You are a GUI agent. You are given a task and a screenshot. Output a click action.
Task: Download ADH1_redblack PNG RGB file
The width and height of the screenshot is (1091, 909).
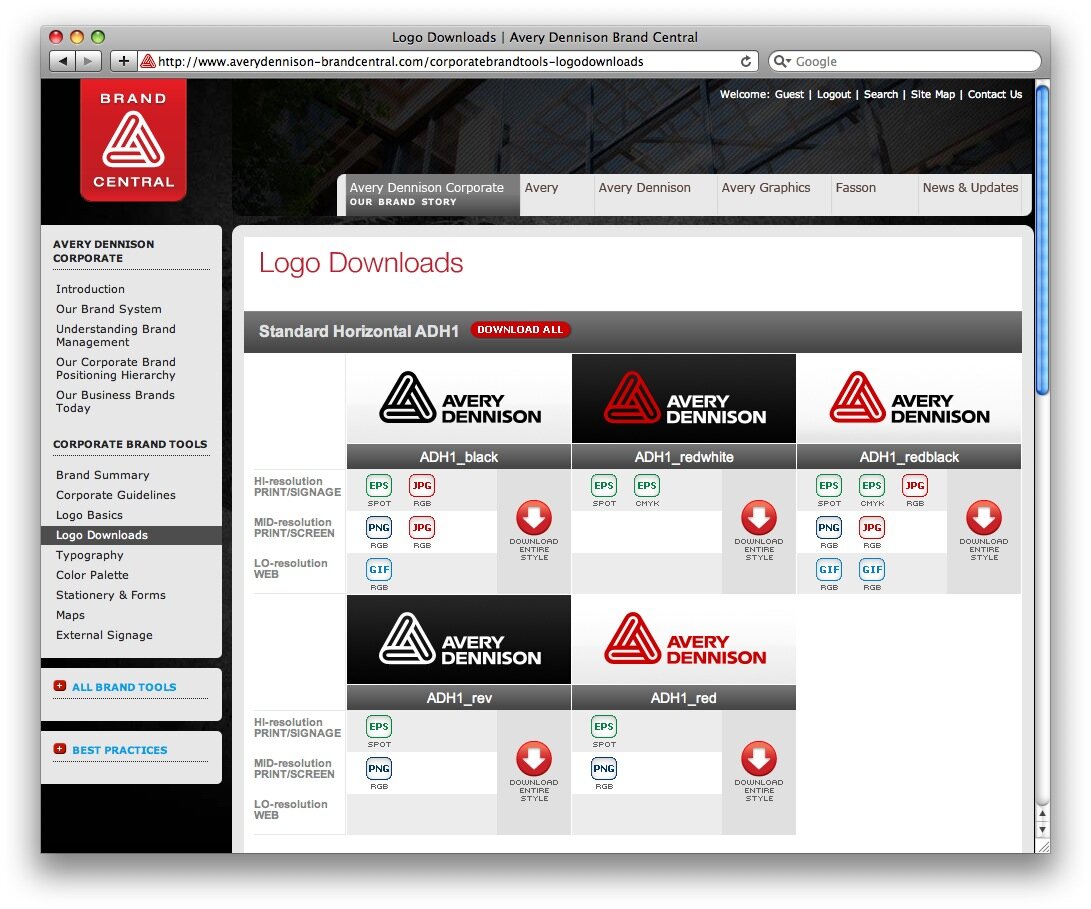click(x=829, y=528)
